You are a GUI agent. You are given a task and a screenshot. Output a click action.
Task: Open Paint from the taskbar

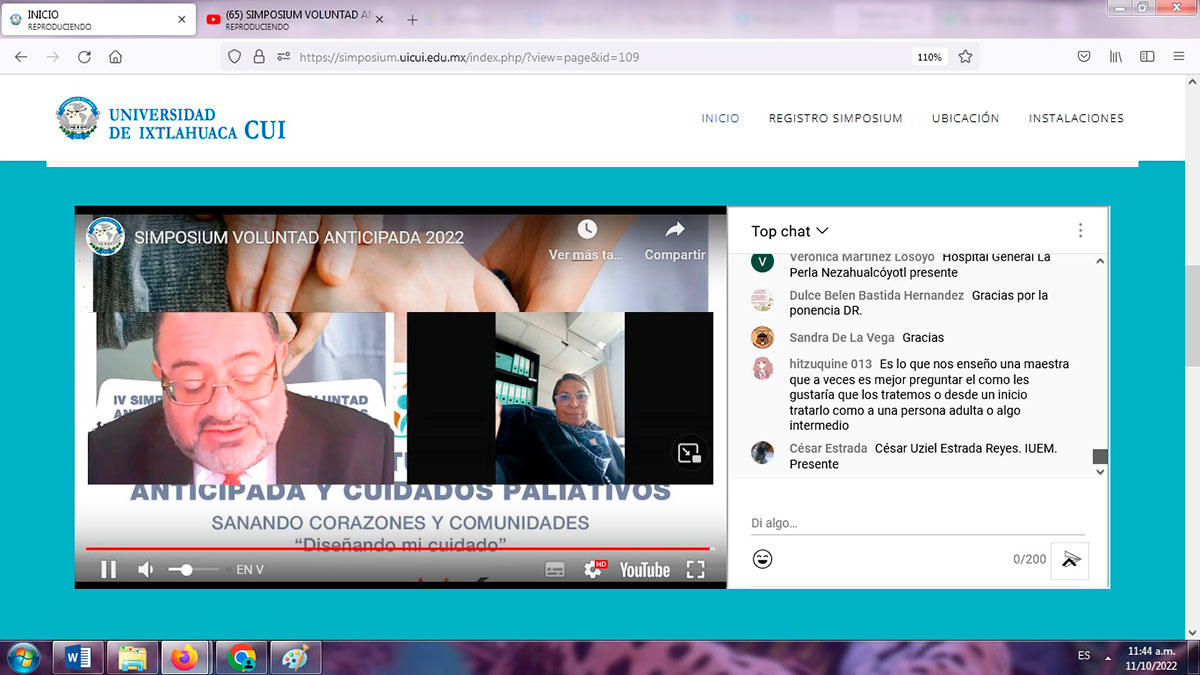[x=295, y=658]
